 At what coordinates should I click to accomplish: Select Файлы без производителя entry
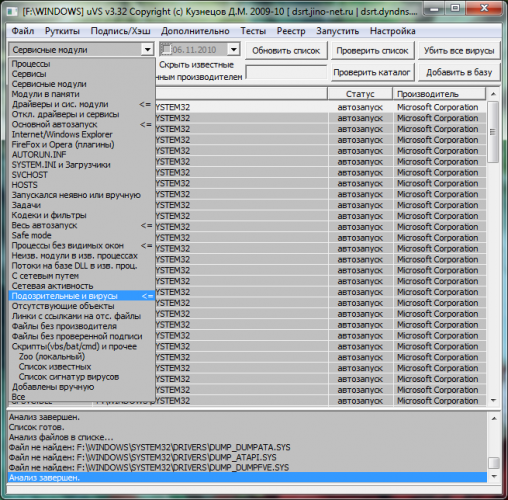82,326
